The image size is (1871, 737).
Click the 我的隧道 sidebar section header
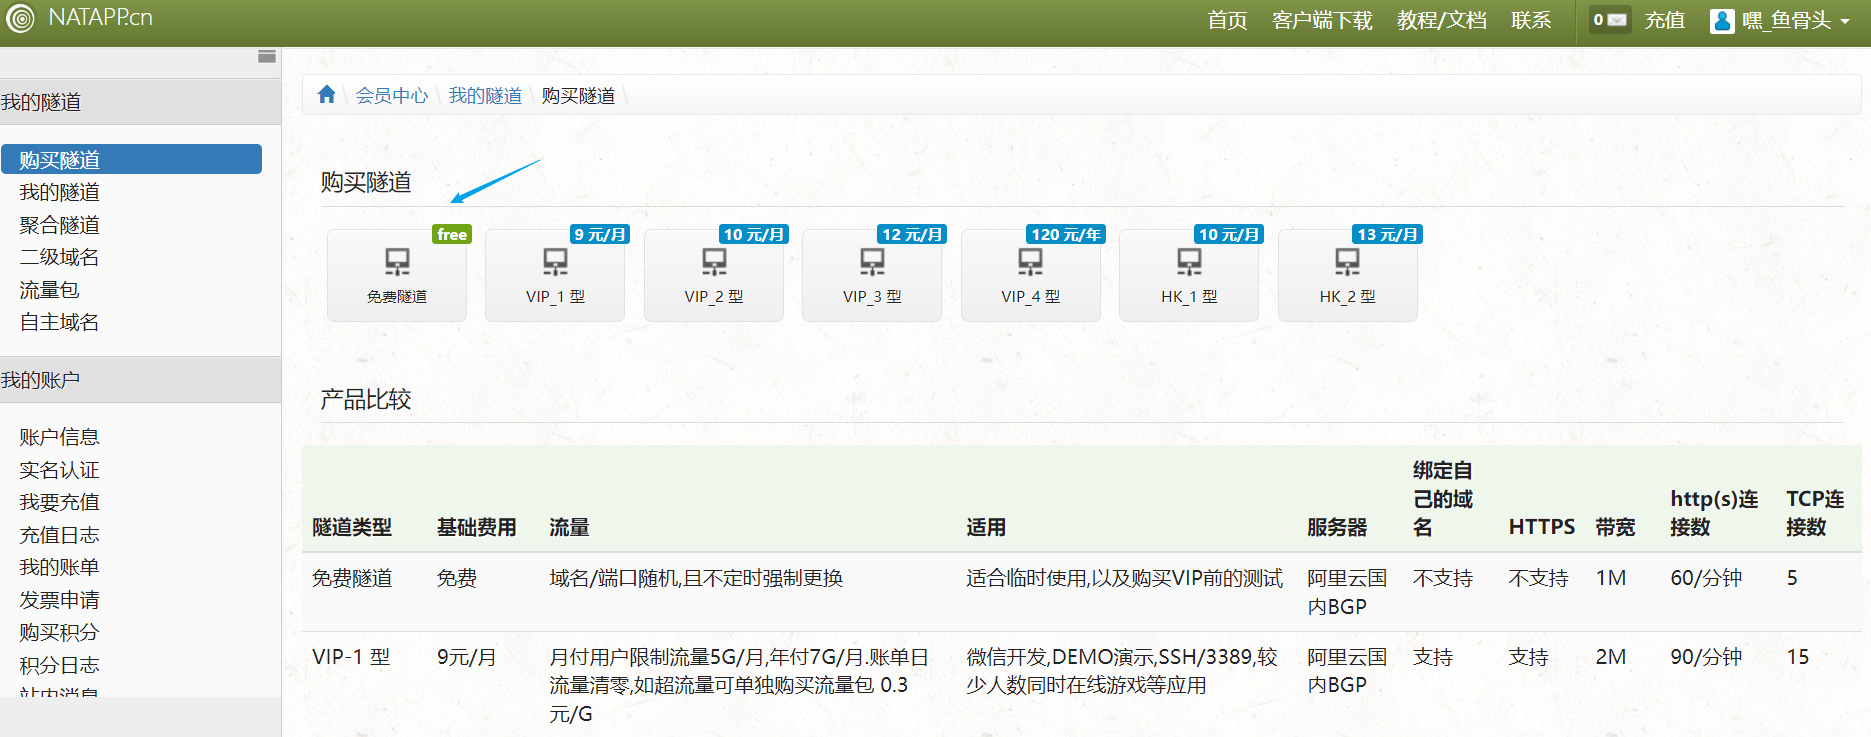tap(140, 102)
